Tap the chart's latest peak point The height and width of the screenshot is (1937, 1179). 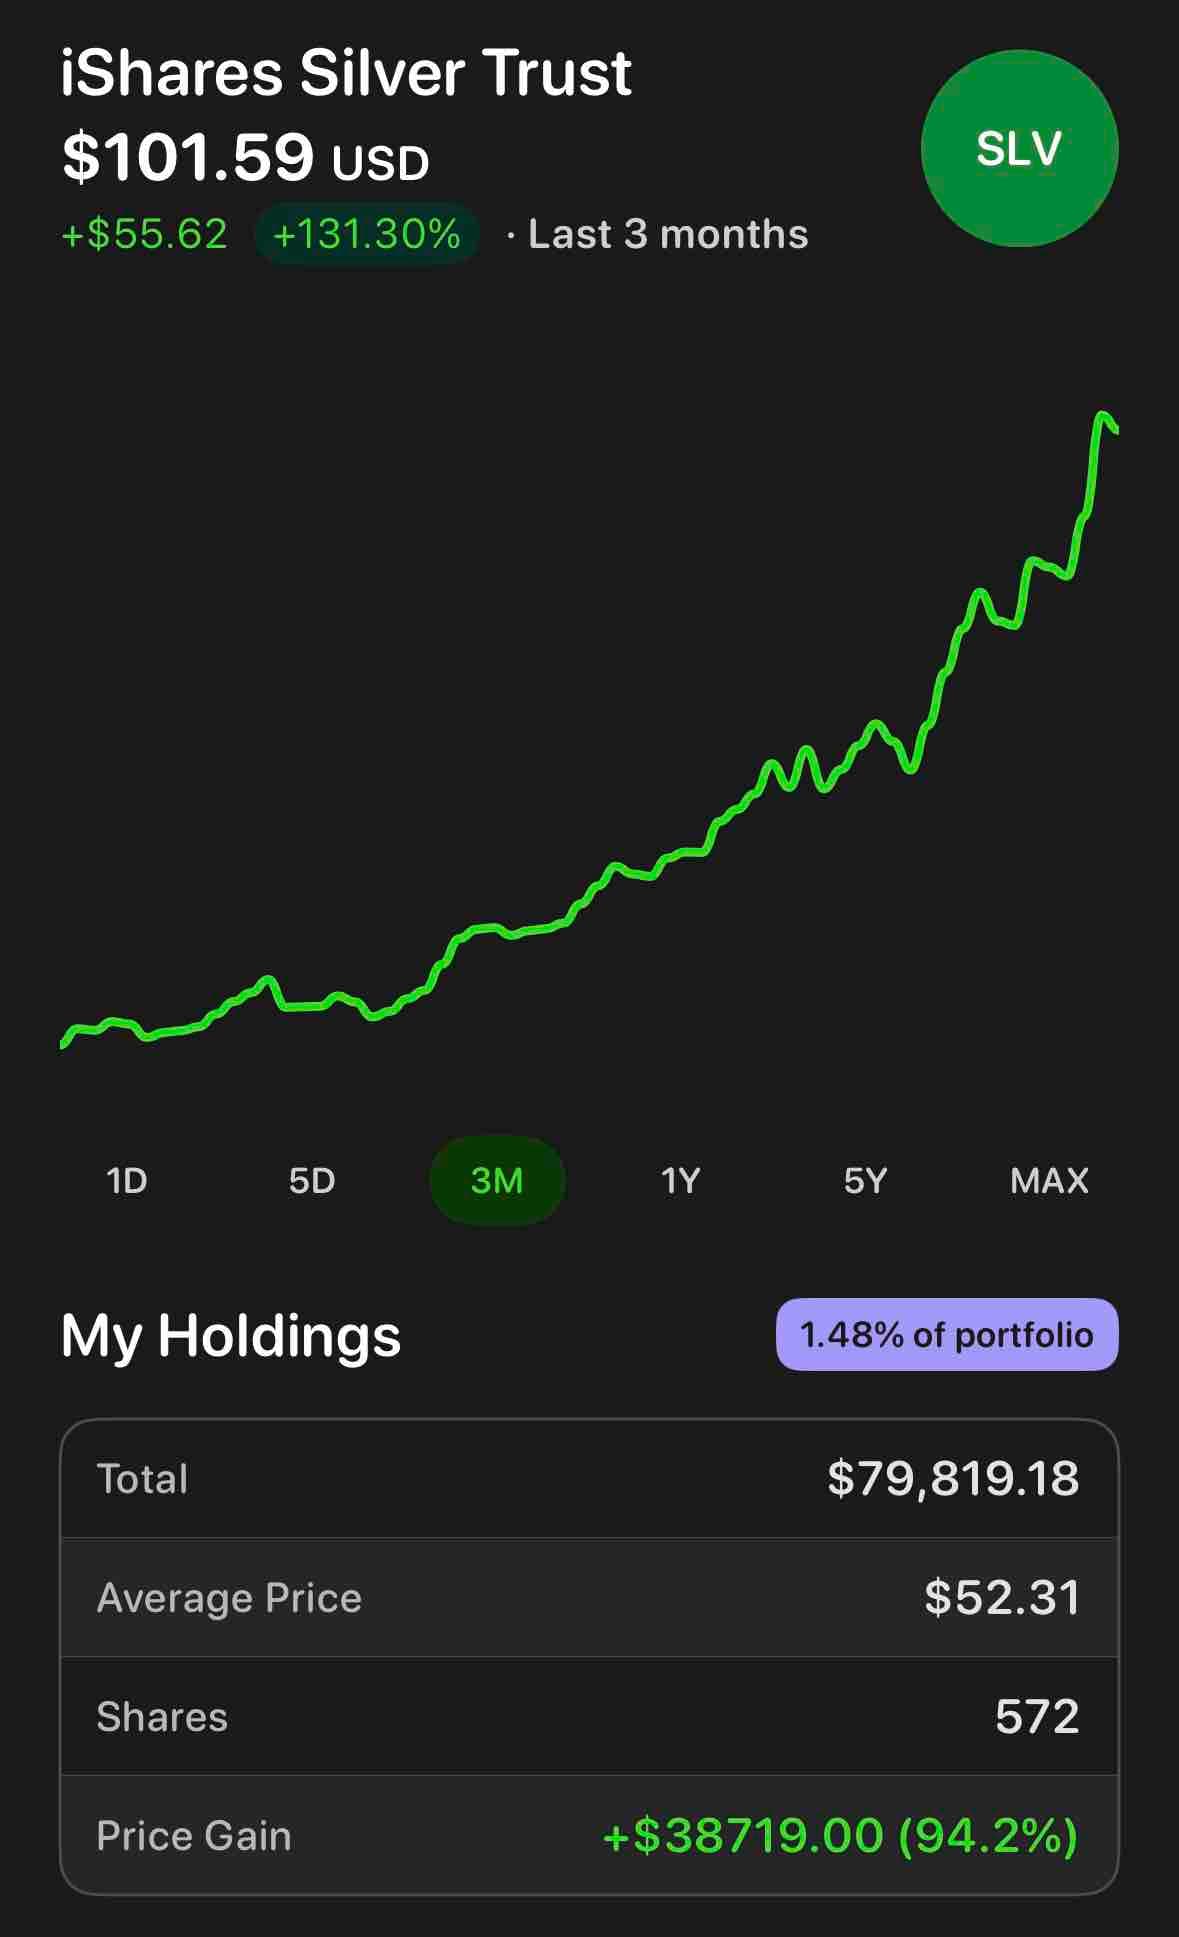click(x=1103, y=415)
